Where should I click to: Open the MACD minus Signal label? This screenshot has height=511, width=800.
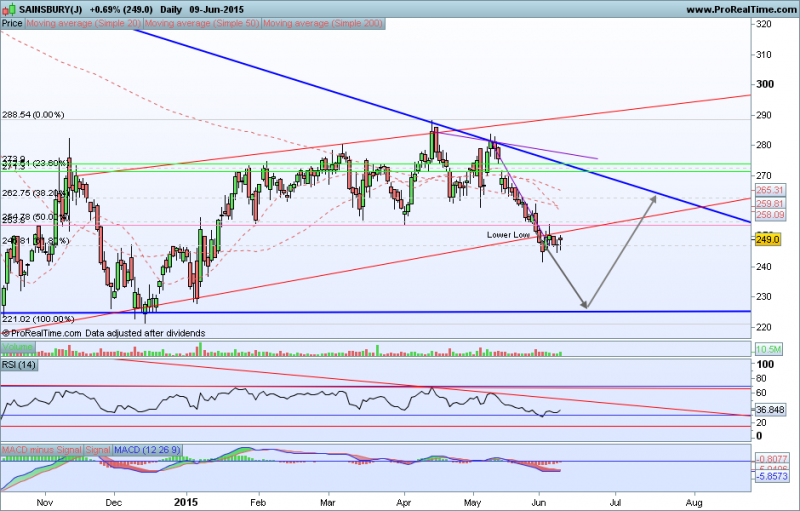(43, 451)
